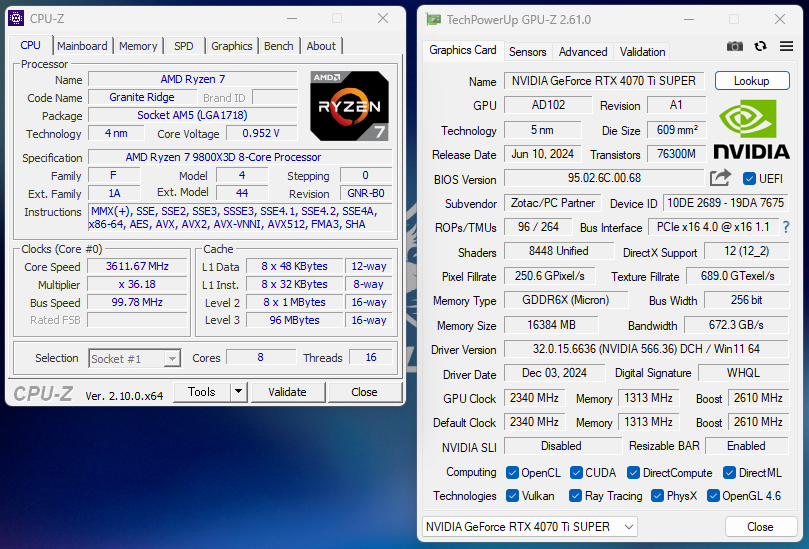Click the Validate button in CPU-Z

coord(287,392)
